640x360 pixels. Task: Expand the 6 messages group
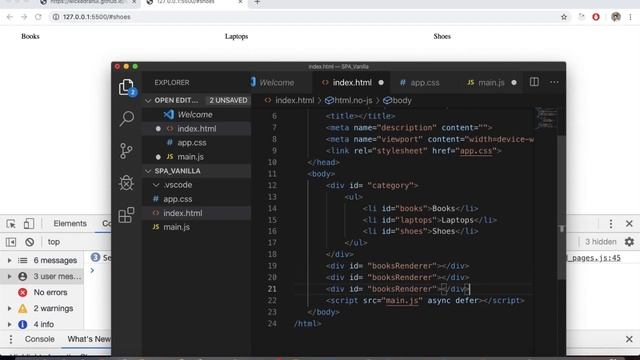[x=9, y=260]
